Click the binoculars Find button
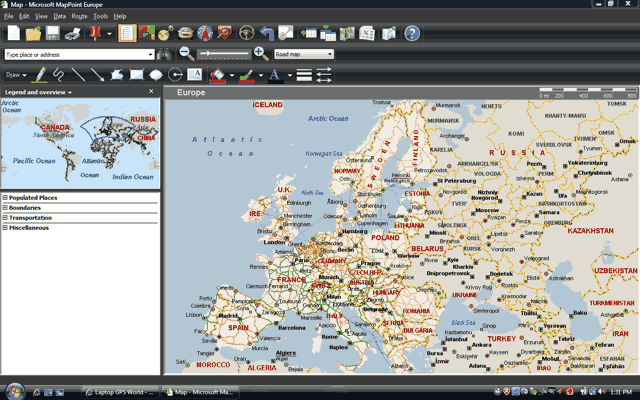 pos(164,54)
